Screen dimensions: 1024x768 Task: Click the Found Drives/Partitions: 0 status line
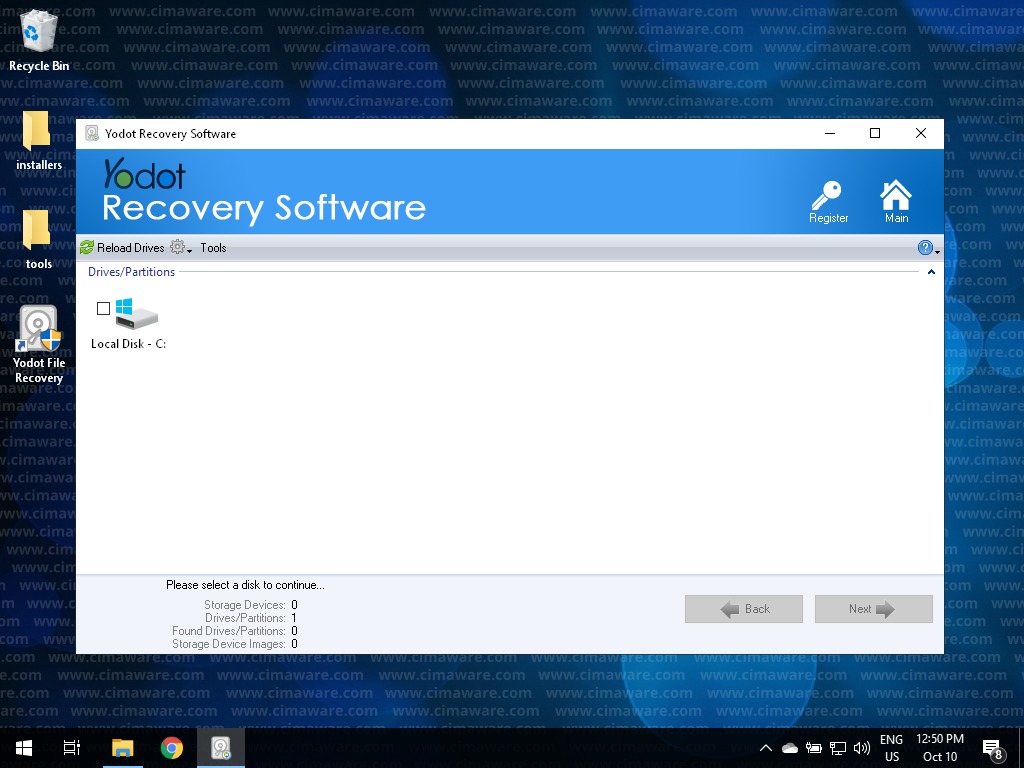[234, 631]
